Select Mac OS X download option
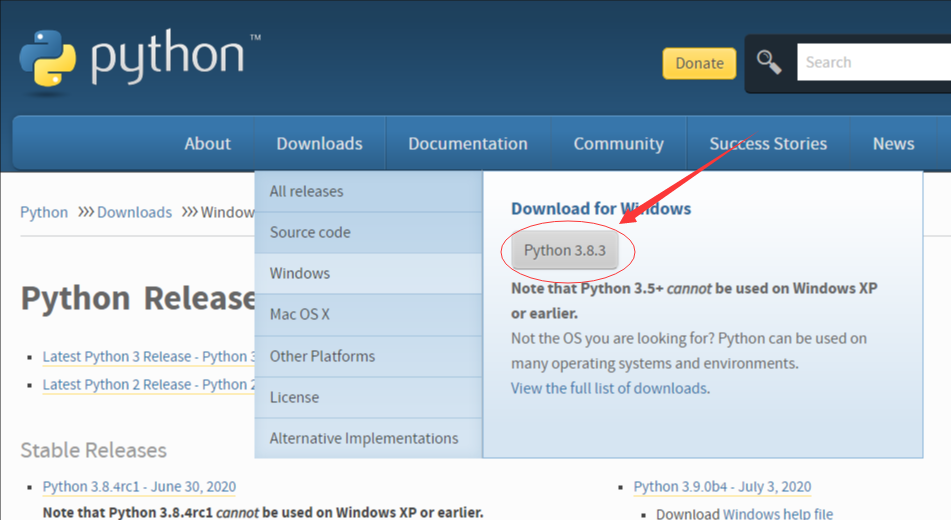The image size is (951, 520). [299, 314]
